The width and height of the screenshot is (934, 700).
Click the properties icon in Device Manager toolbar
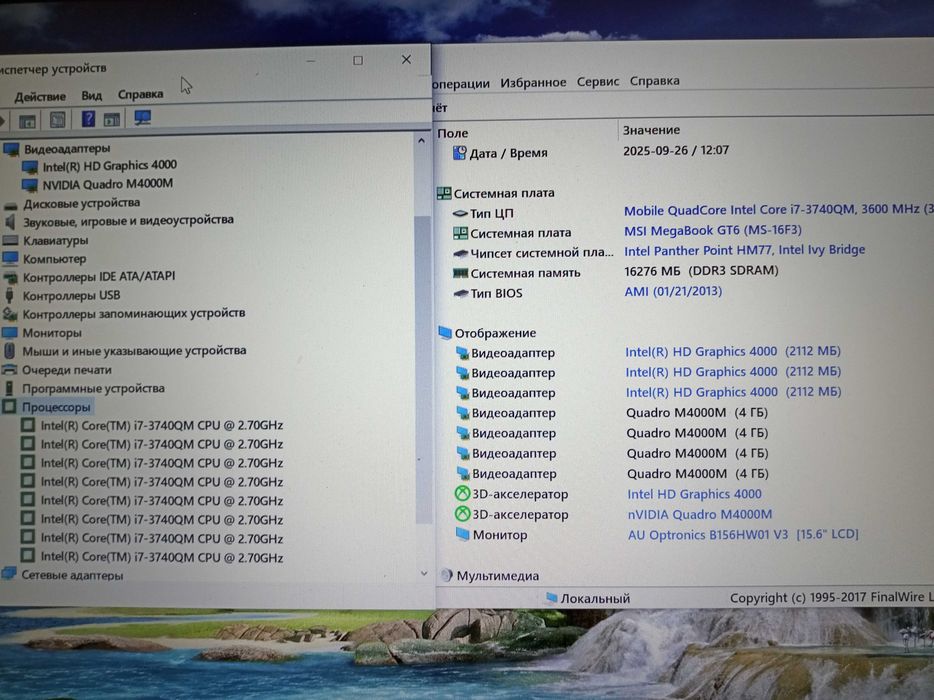pyautogui.click(x=58, y=120)
